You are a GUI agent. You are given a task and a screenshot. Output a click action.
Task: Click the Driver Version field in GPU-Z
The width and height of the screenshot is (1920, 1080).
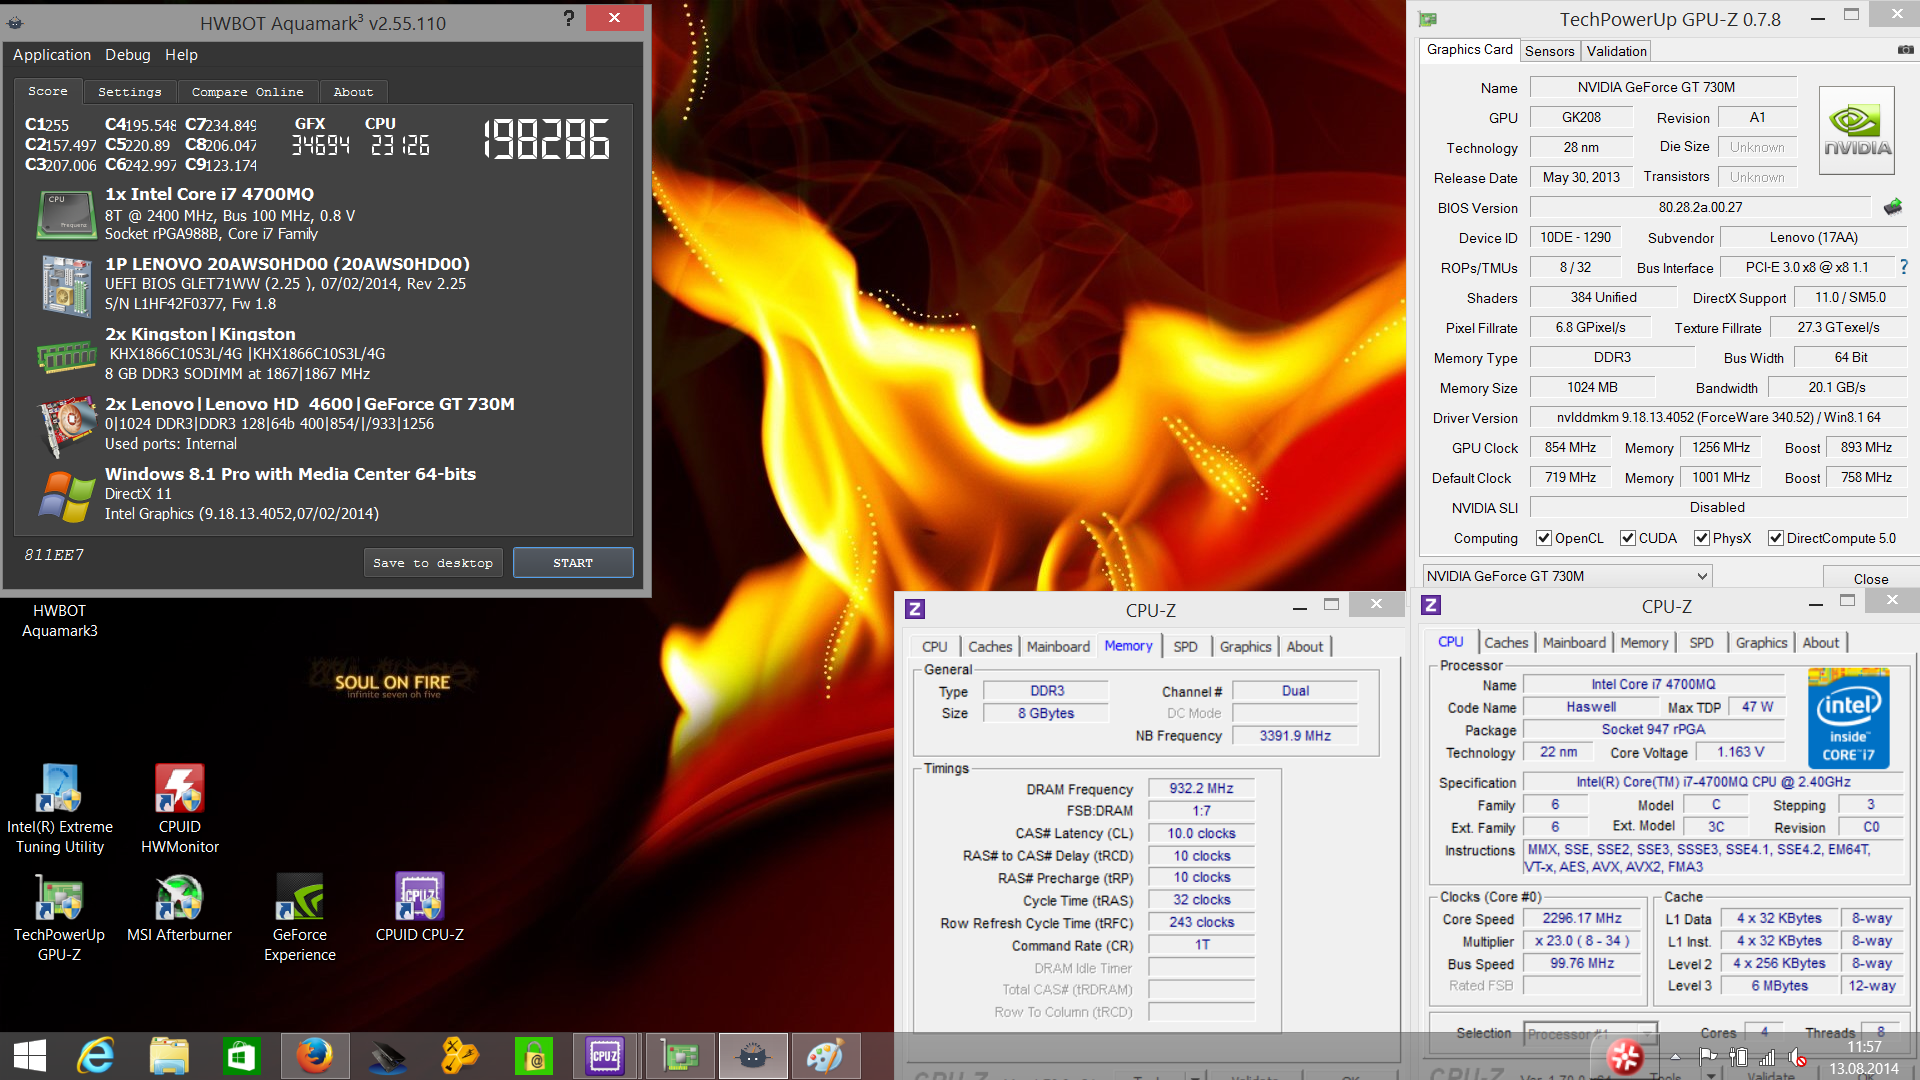pos(1718,417)
